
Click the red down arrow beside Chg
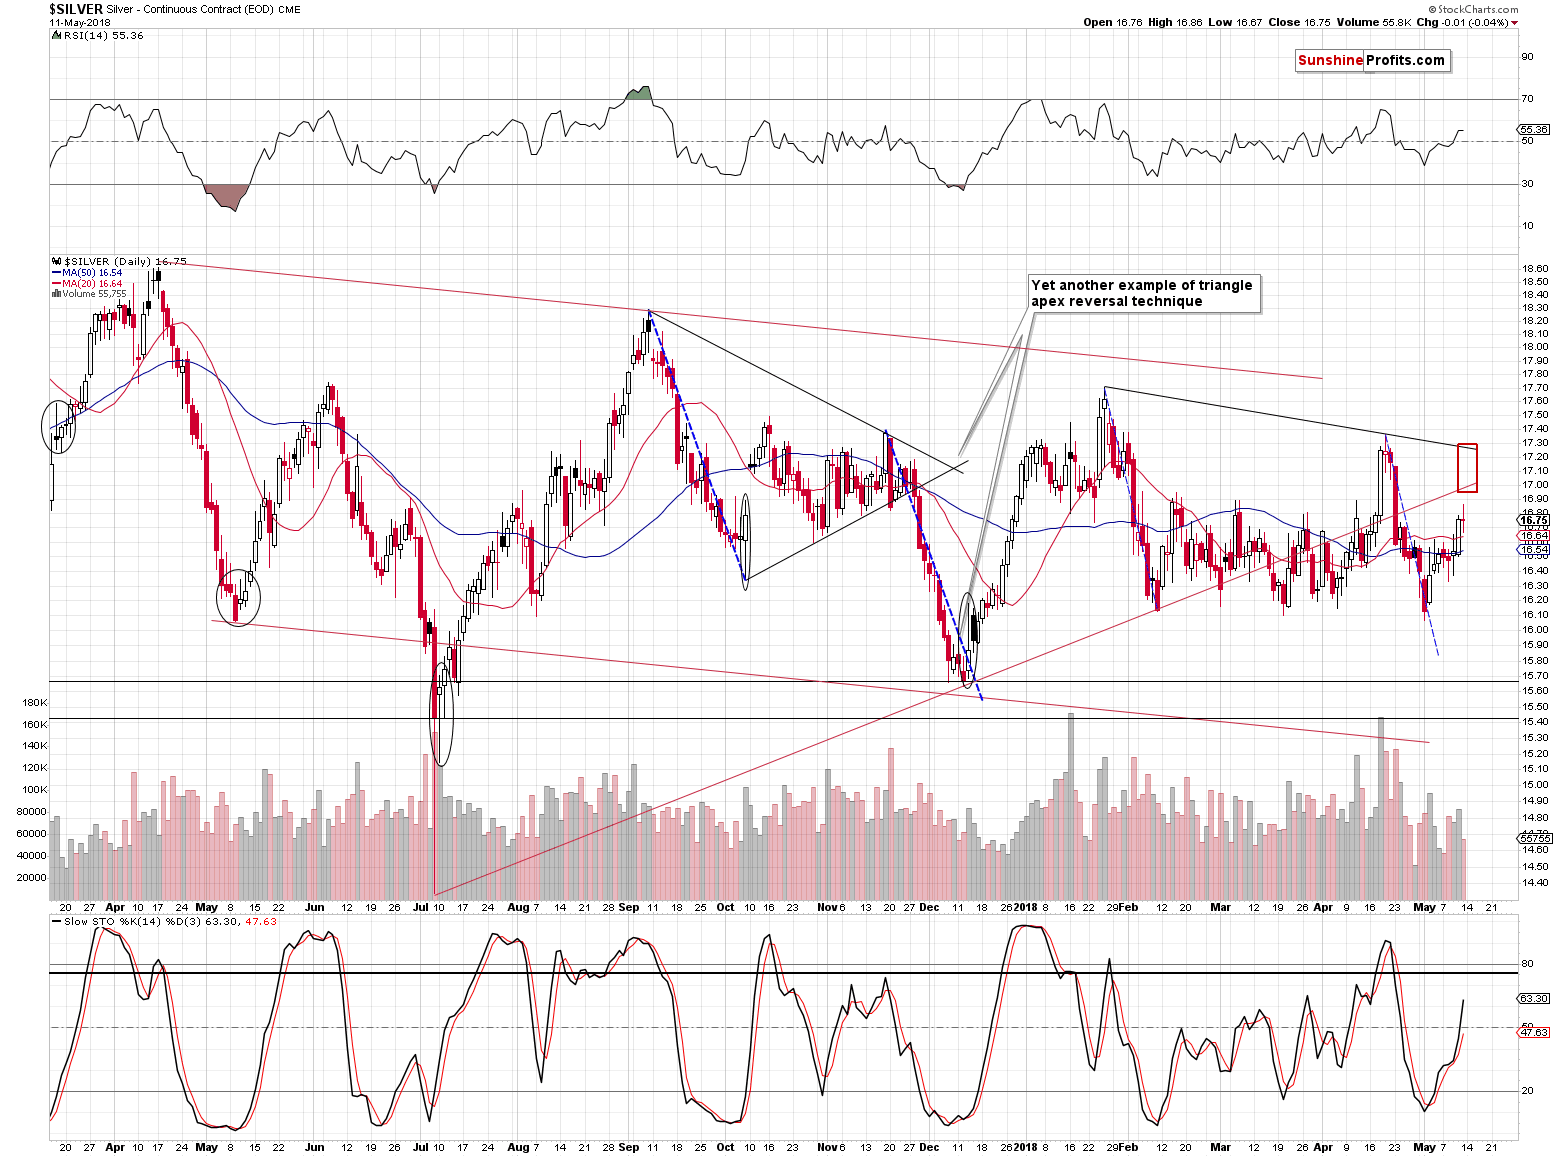pos(1514,22)
